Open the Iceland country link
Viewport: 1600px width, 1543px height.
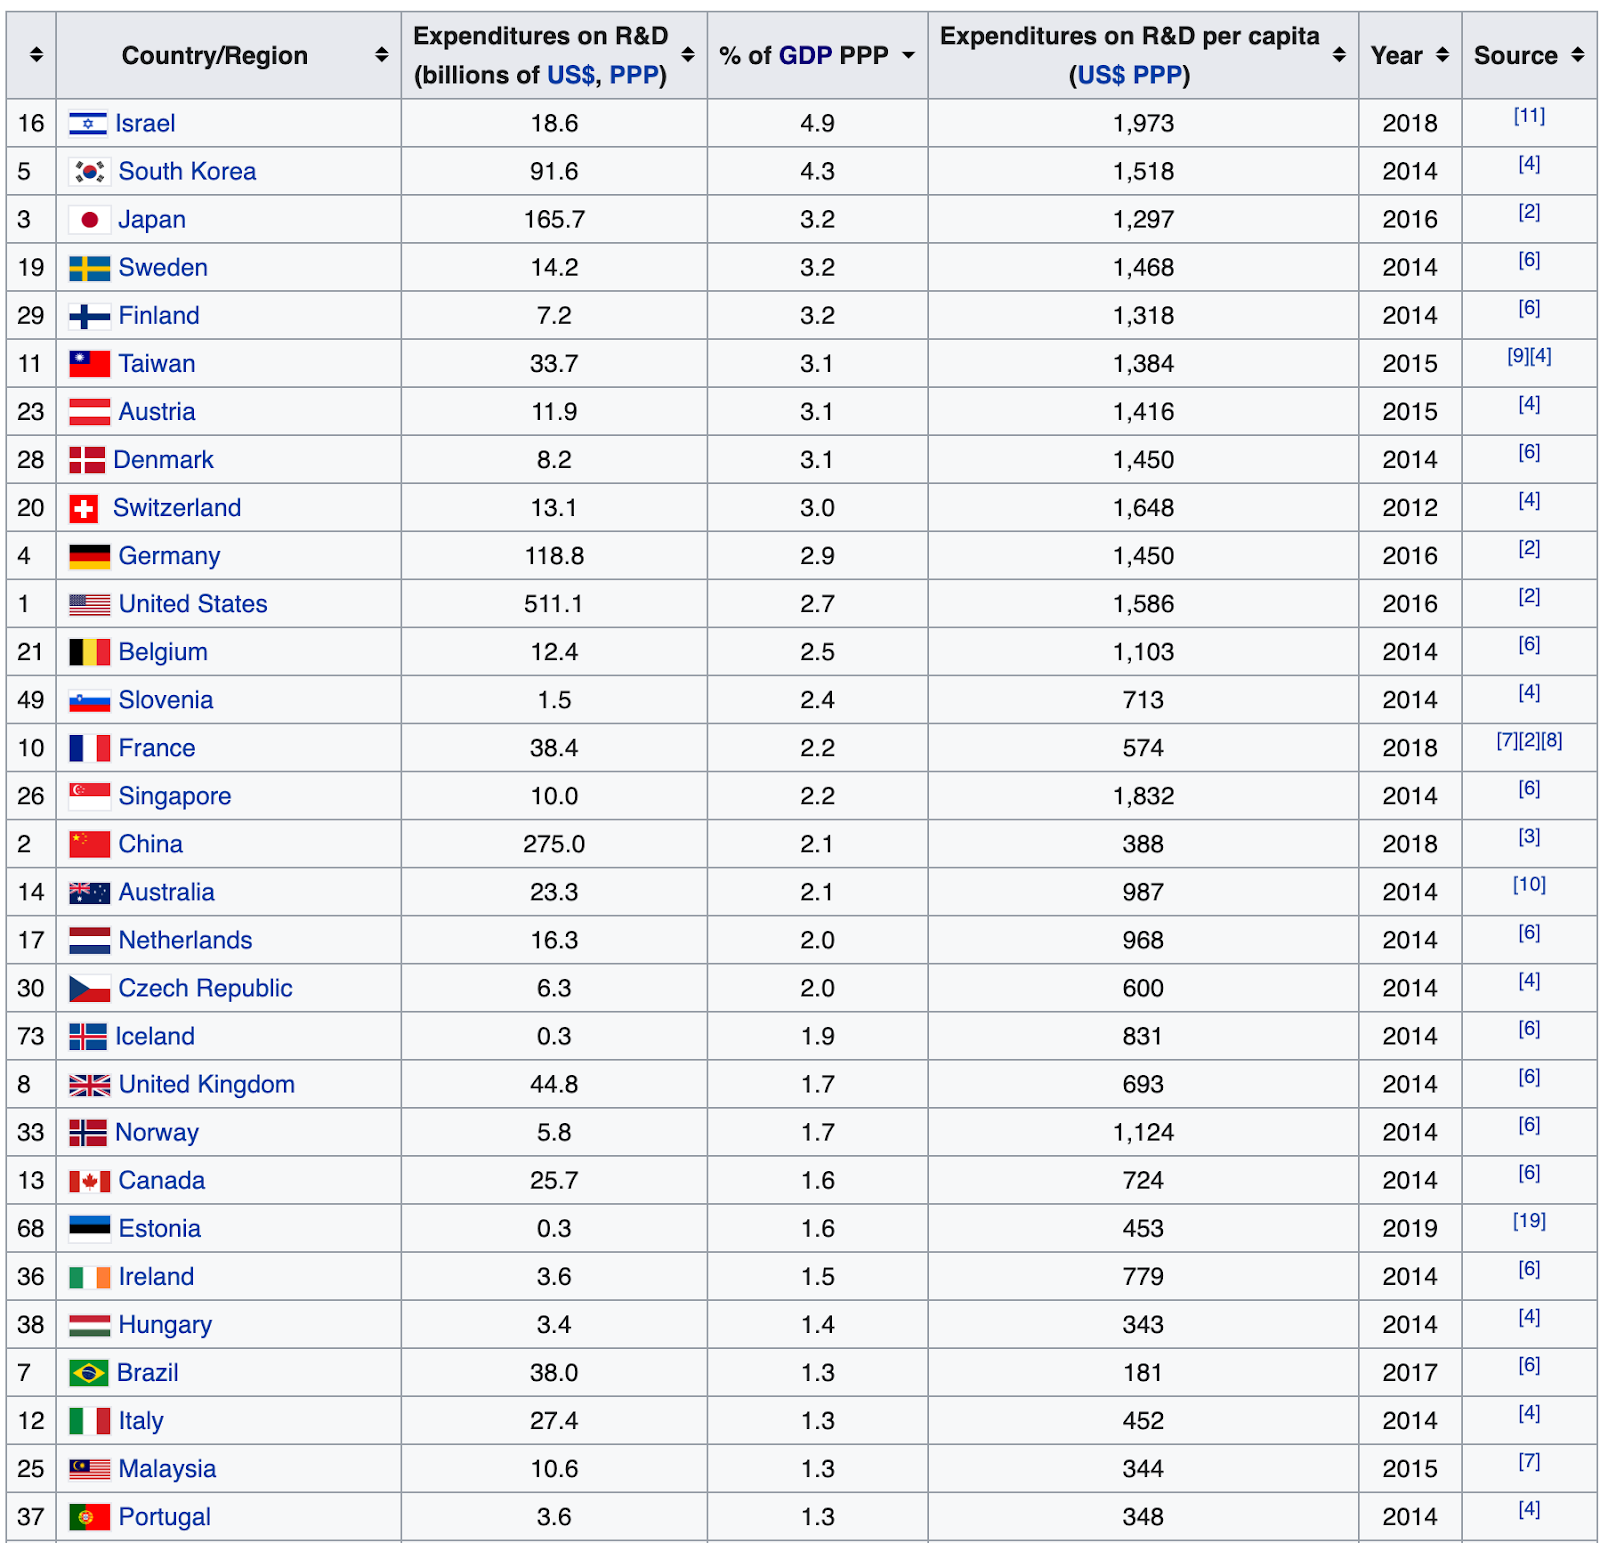155,1037
